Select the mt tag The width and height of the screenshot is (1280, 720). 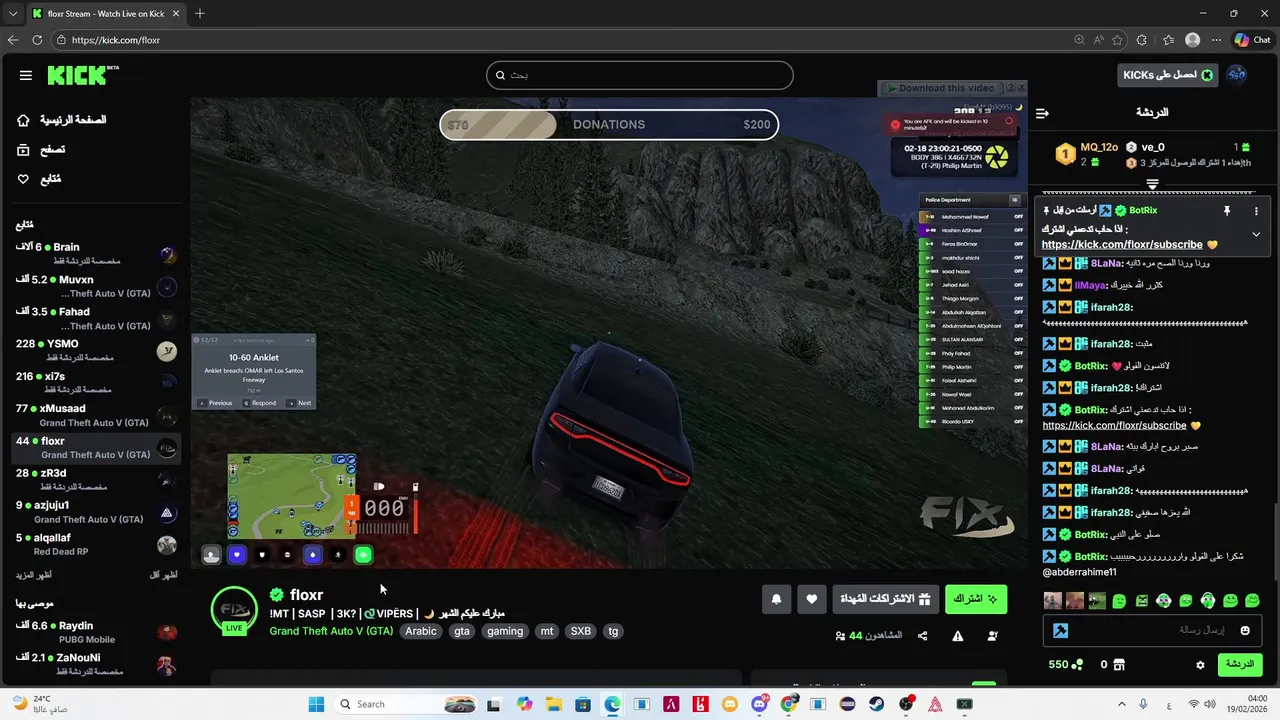547,631
